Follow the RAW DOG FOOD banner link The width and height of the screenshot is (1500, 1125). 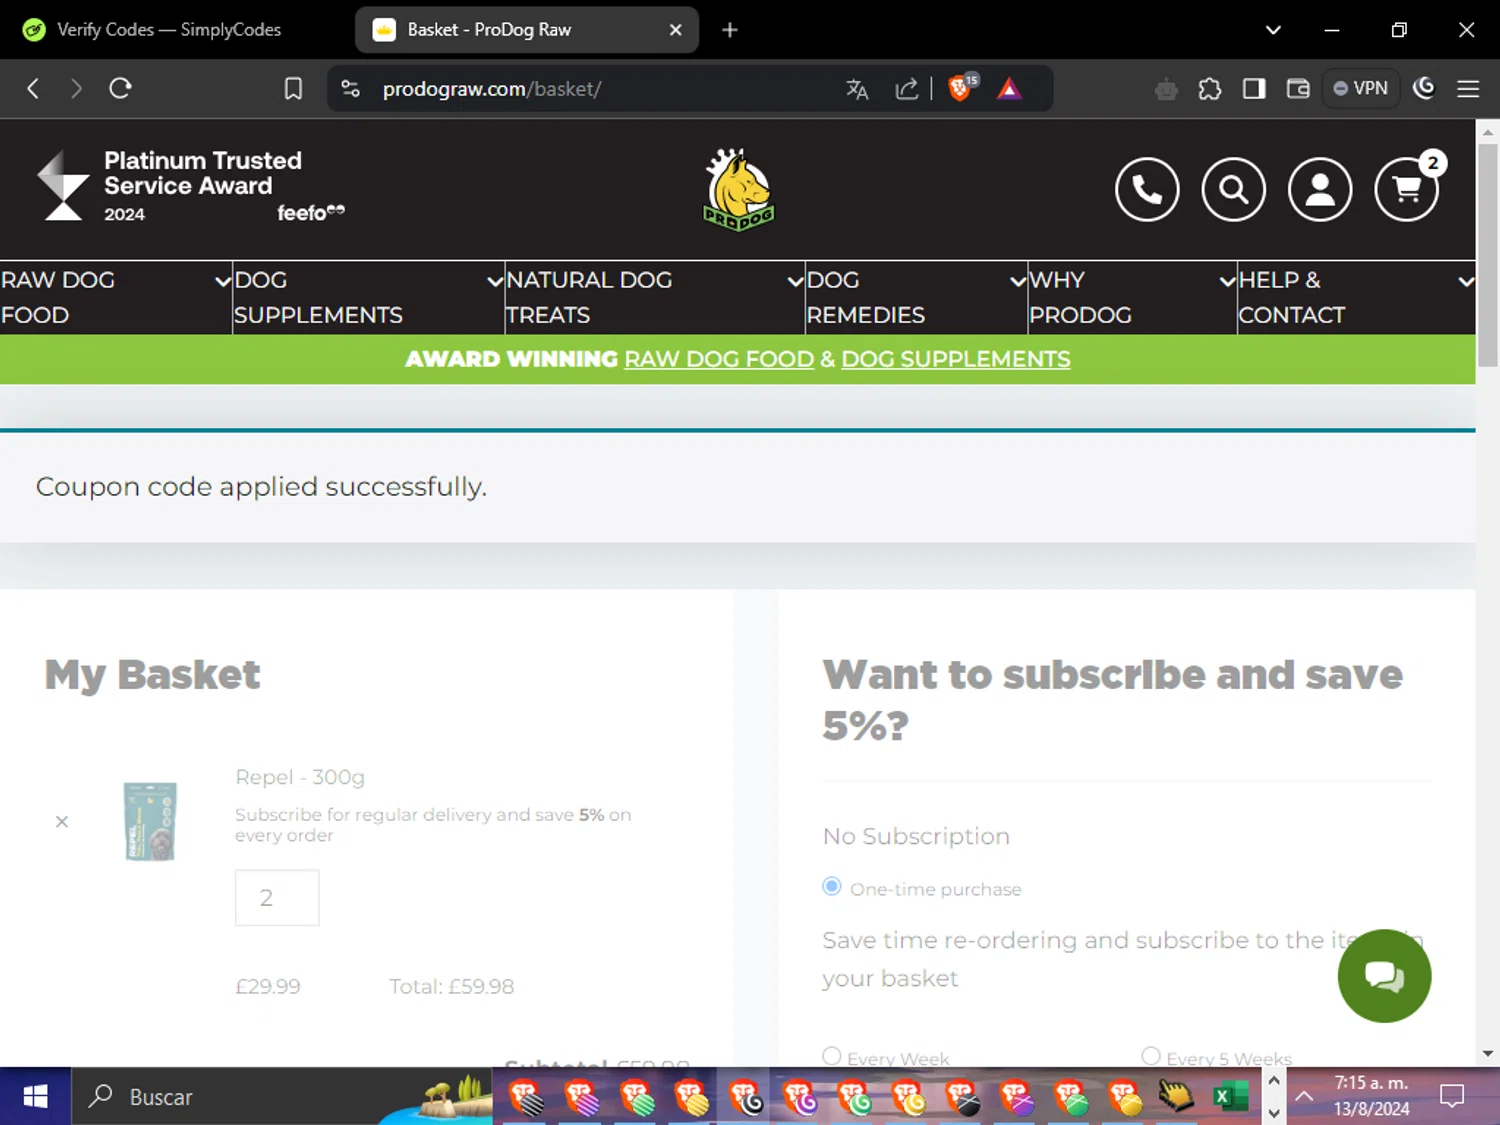(x=719, y=359)
